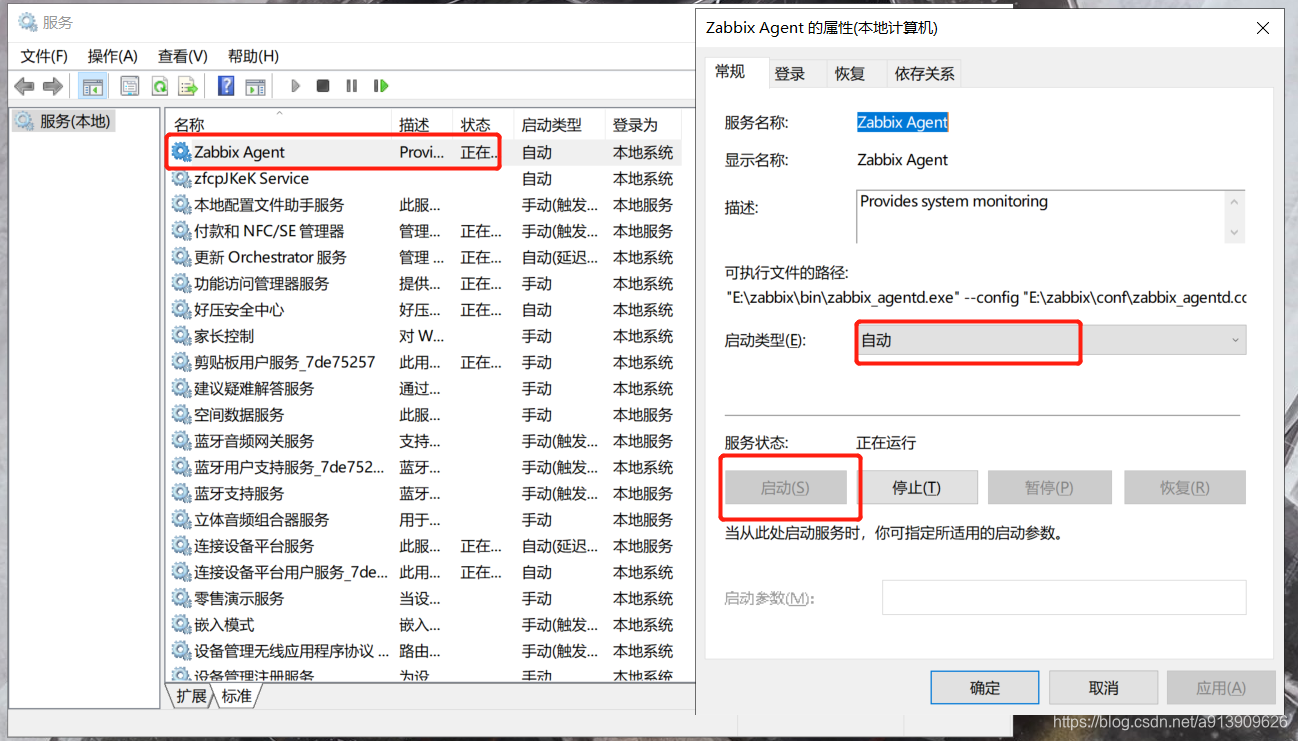Click the Forward arrow in Services toolbar
The image size is (1298, 741).
(x=53, y=87)
